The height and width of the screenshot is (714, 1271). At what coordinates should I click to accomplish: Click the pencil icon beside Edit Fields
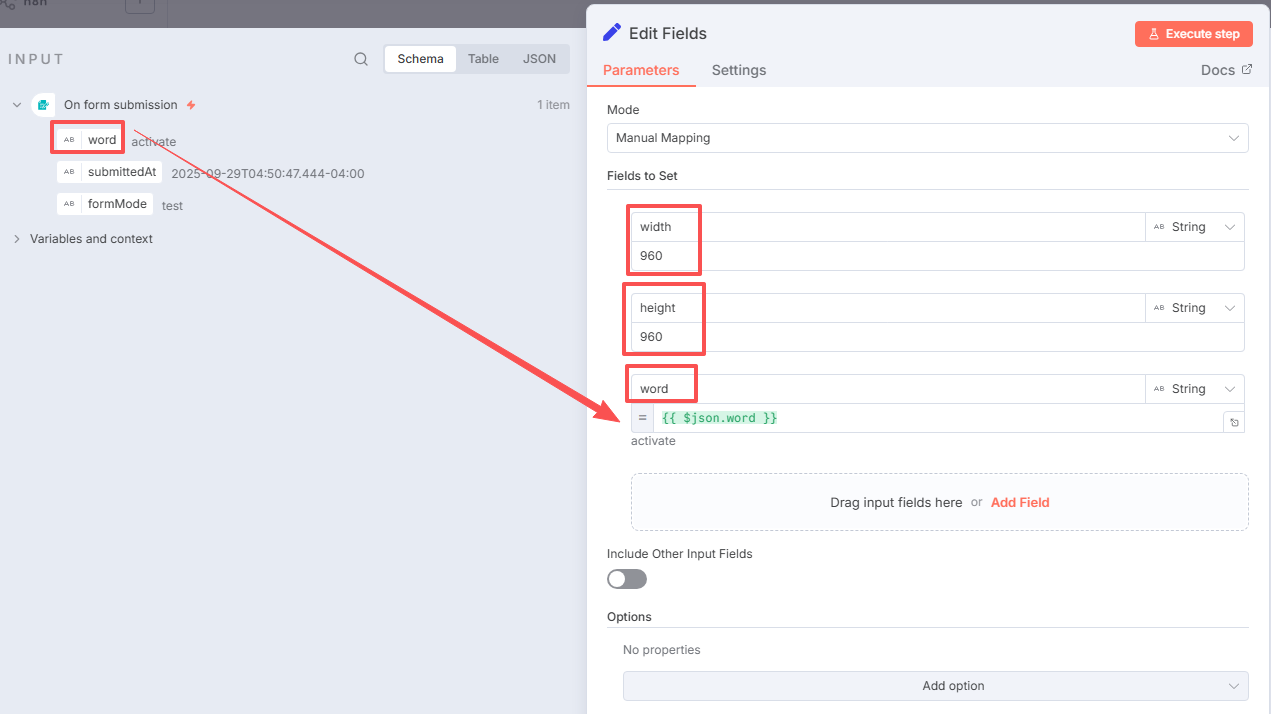pos(612,33)
